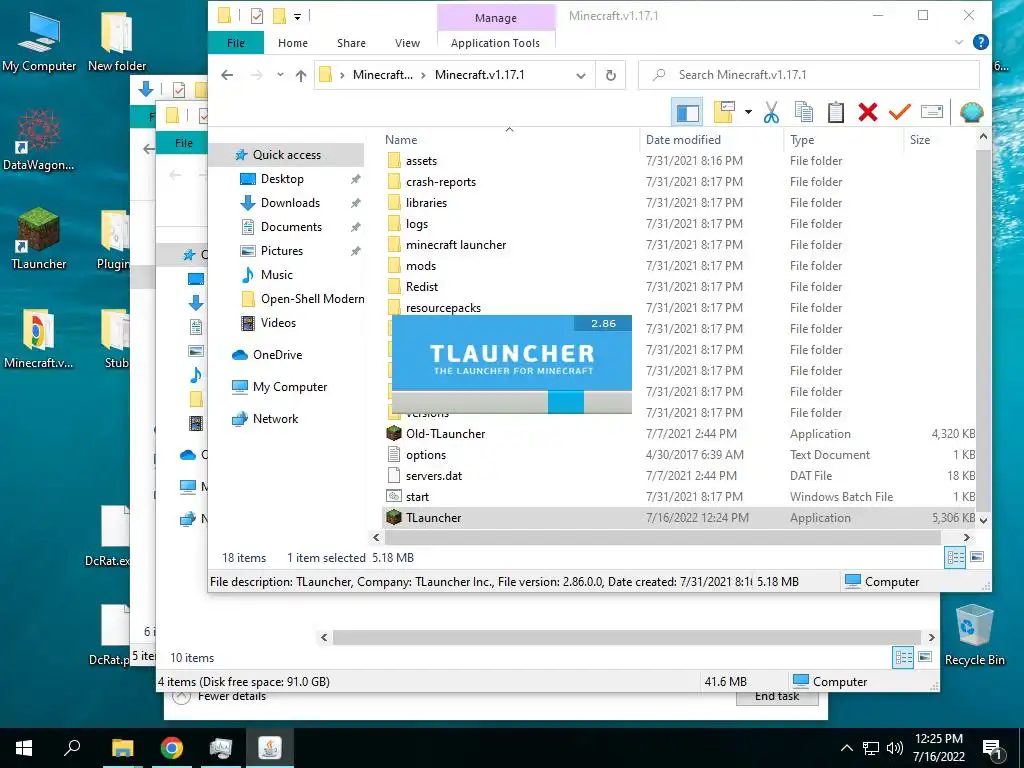Expand the ribbon with chevron

click(x=959, y=42)
